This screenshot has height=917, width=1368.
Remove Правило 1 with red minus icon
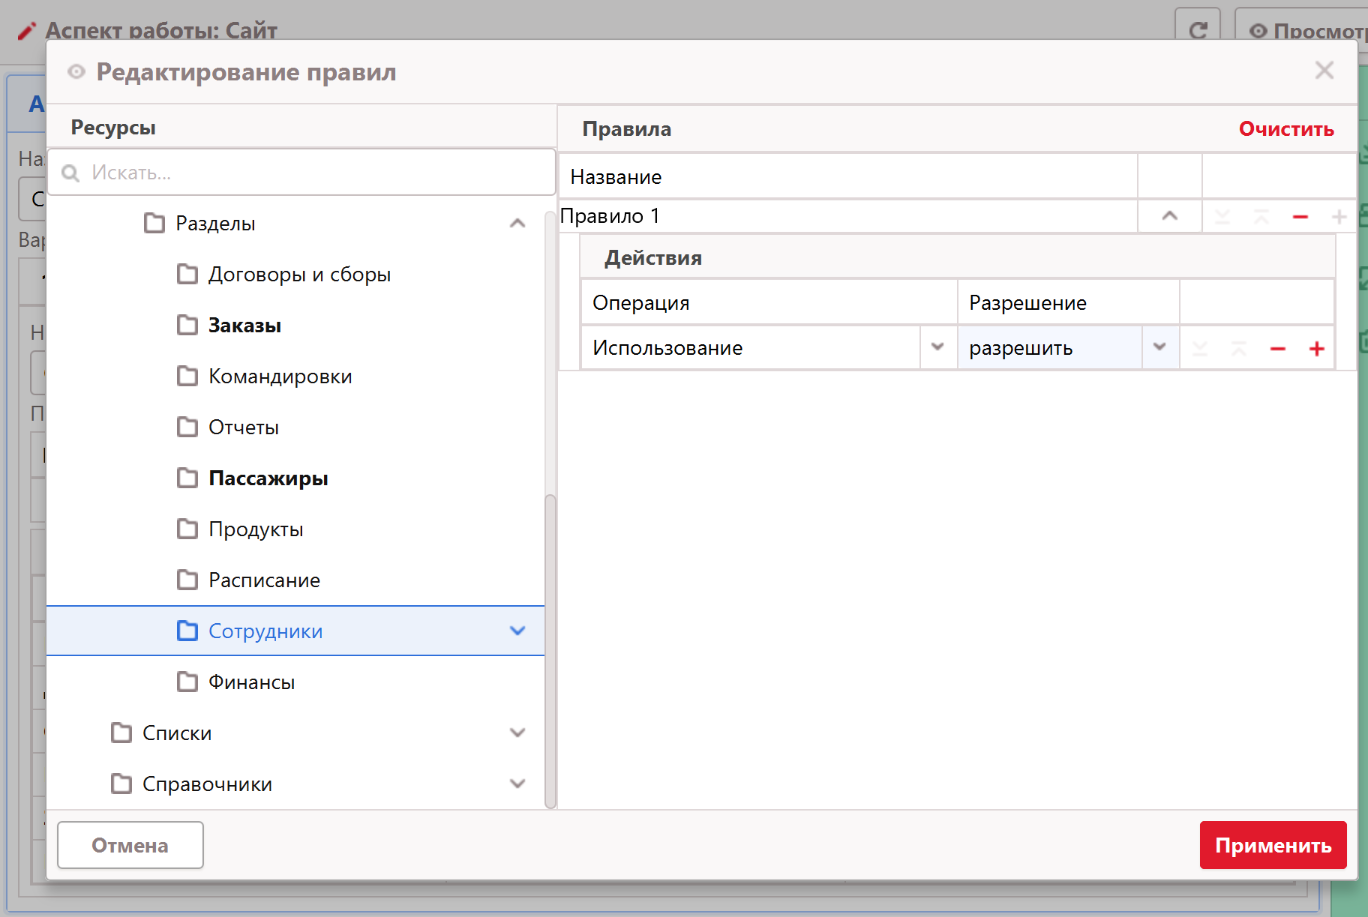[x=1300, y=217]
